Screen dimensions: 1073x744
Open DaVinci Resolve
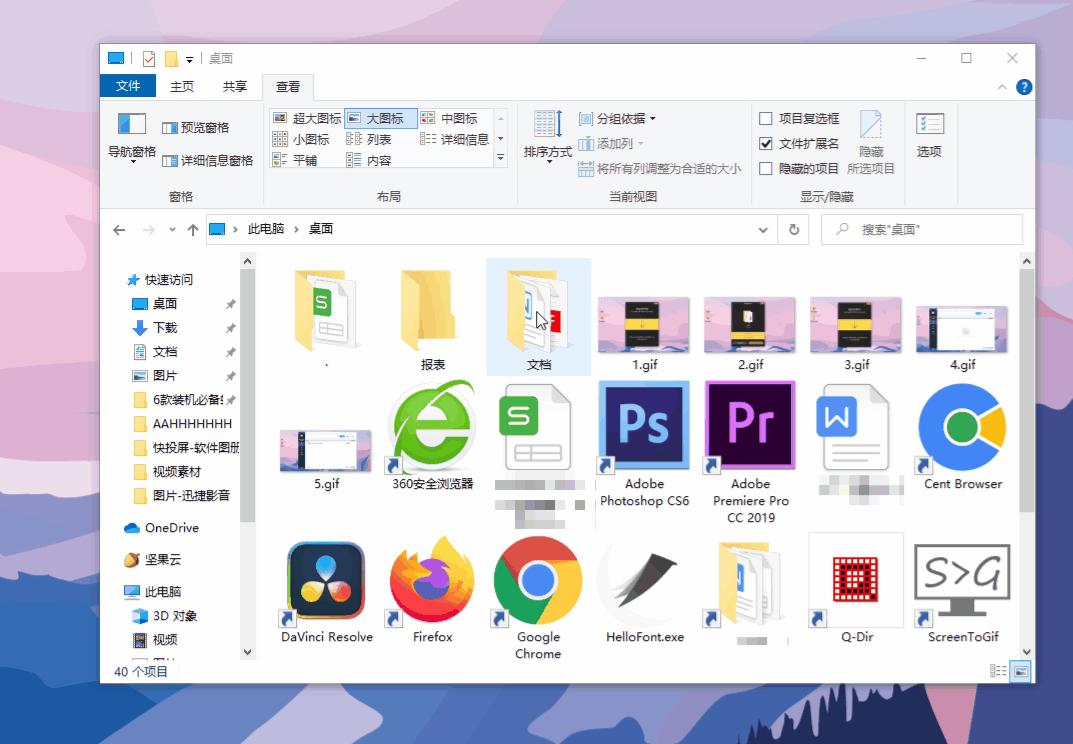tap(323, 580)
